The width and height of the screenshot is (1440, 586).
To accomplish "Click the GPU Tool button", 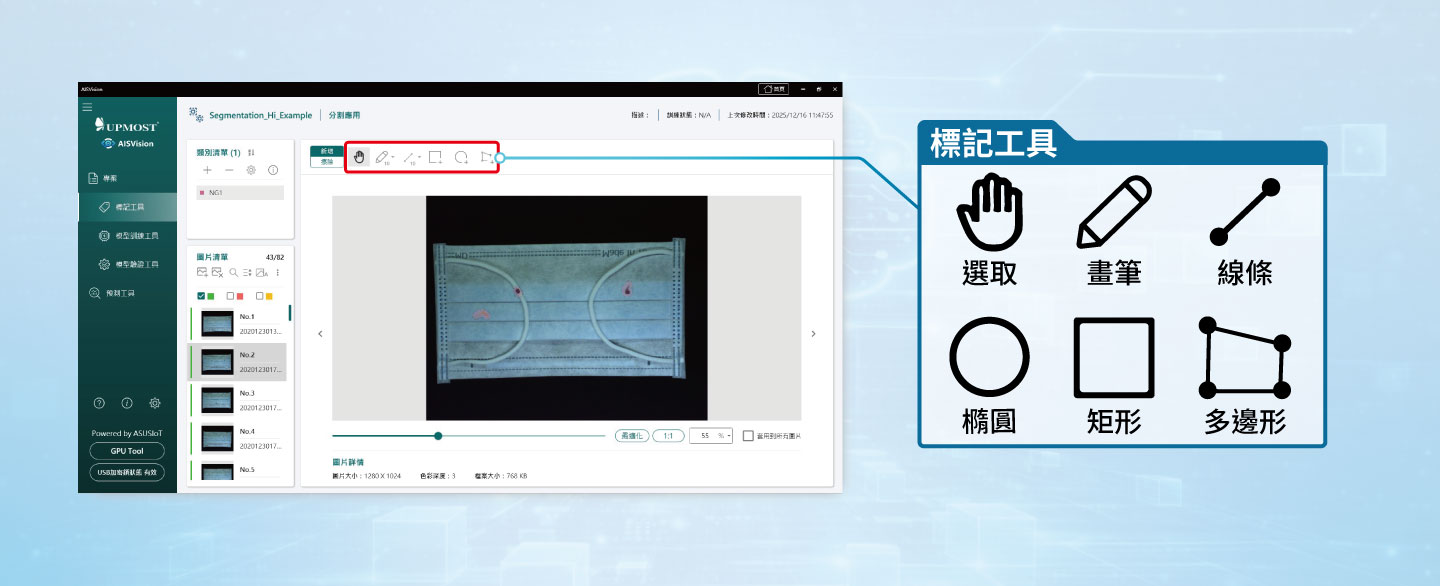I will click(127, 451).
